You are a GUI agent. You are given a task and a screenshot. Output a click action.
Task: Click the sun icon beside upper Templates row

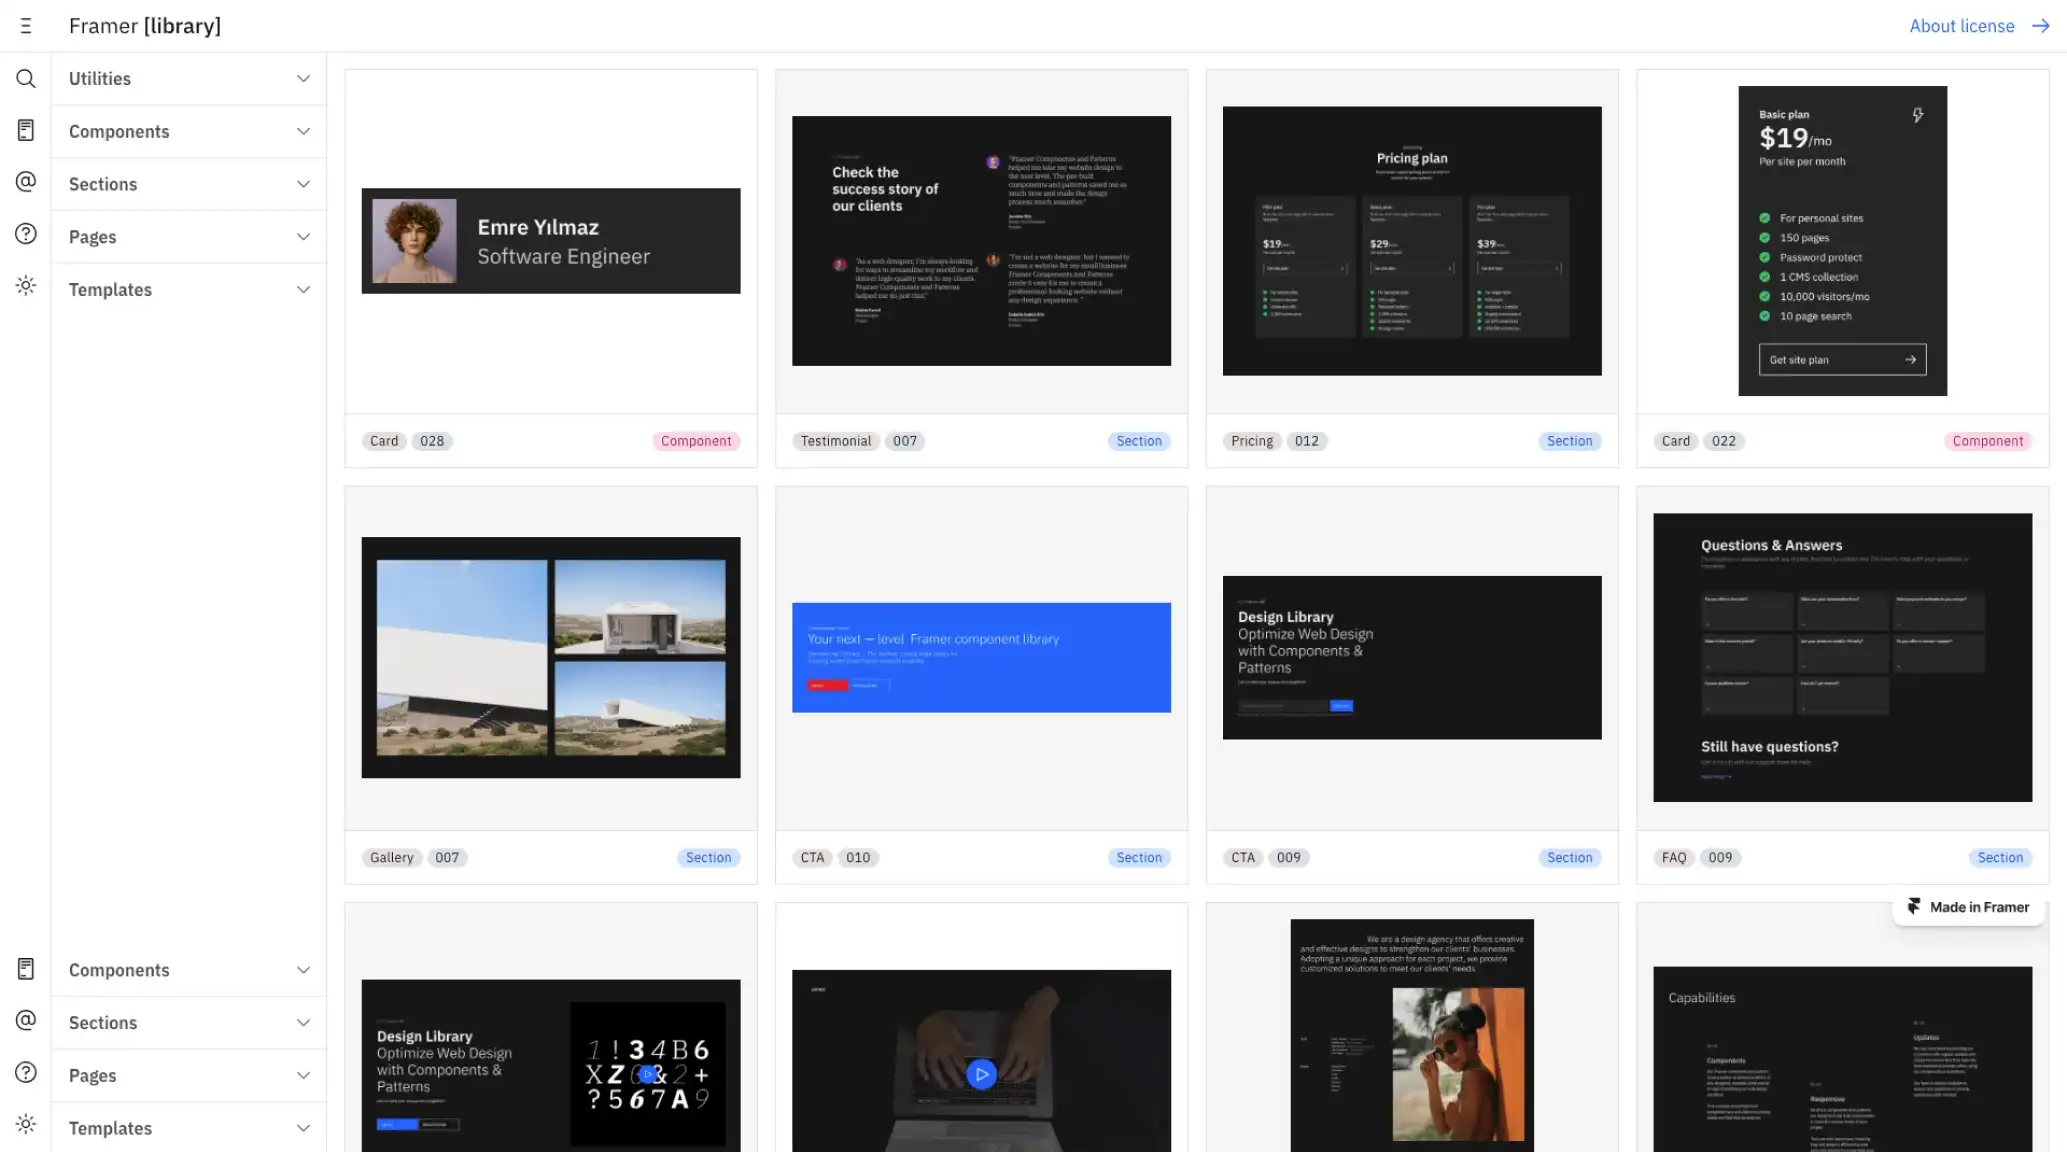pos(26,286)
